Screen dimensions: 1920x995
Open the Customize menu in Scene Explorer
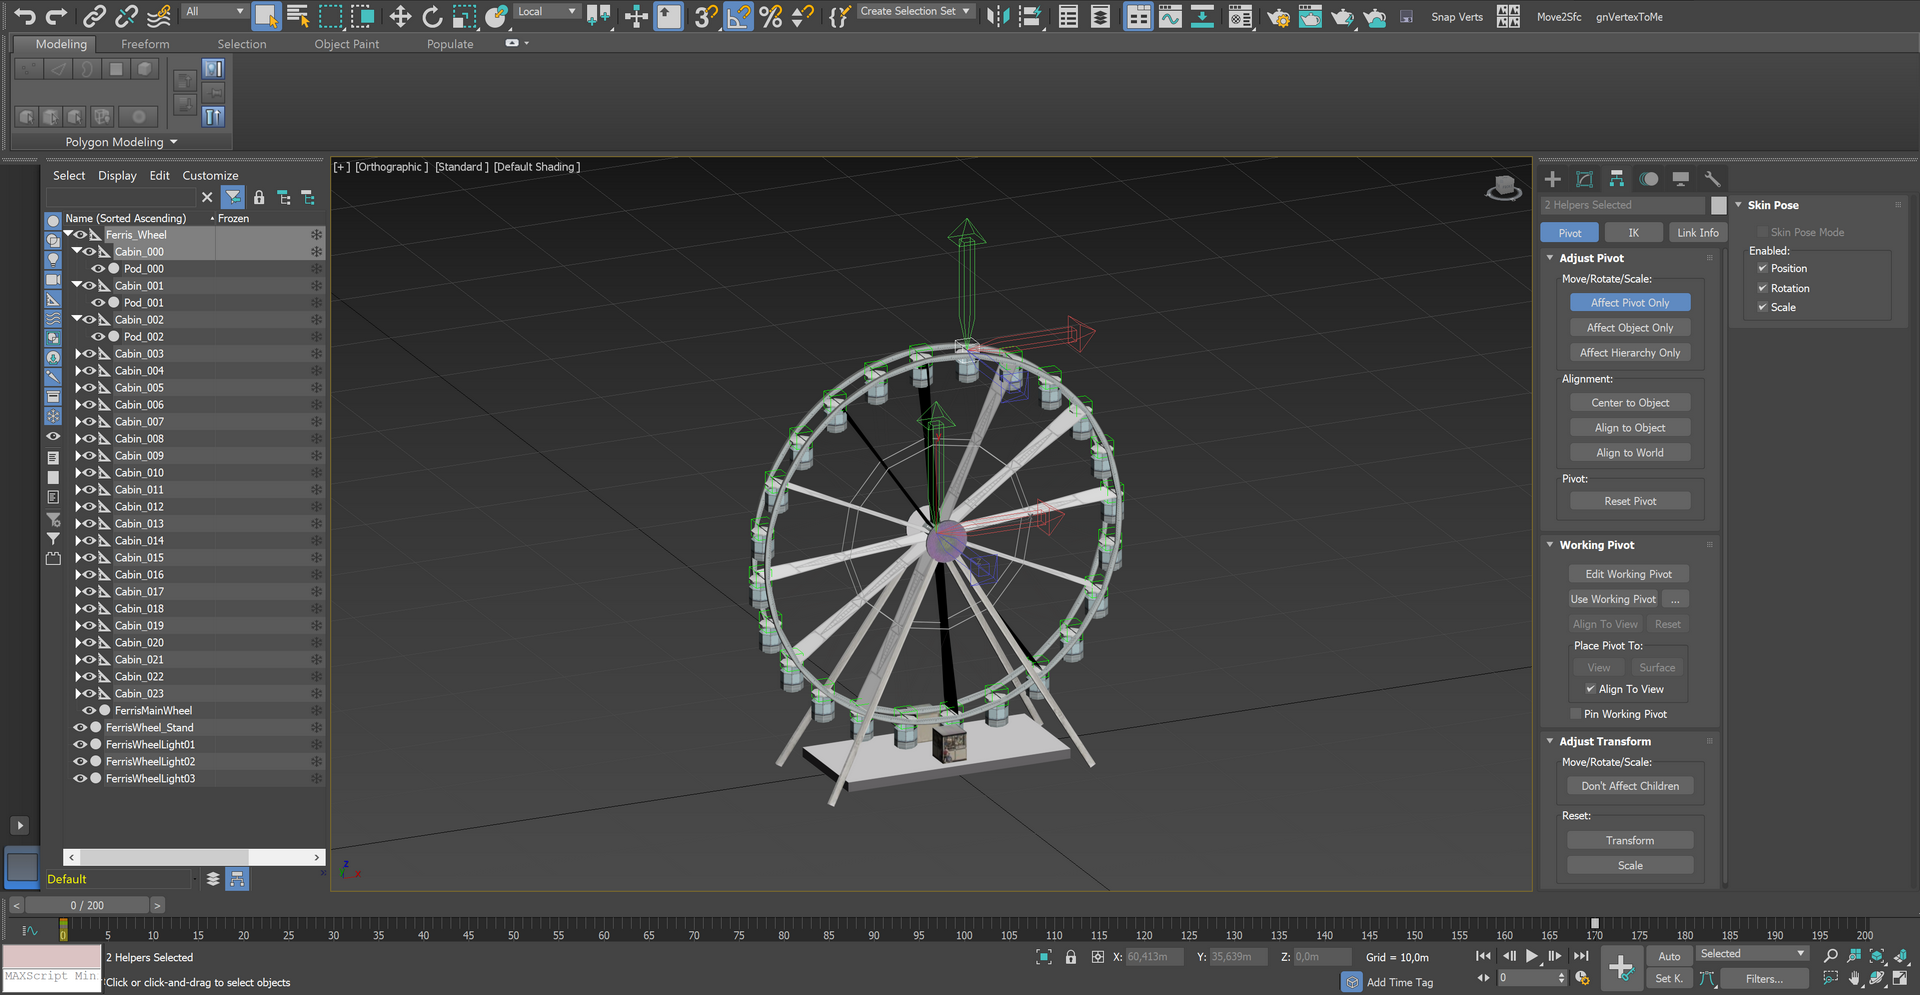210,176
